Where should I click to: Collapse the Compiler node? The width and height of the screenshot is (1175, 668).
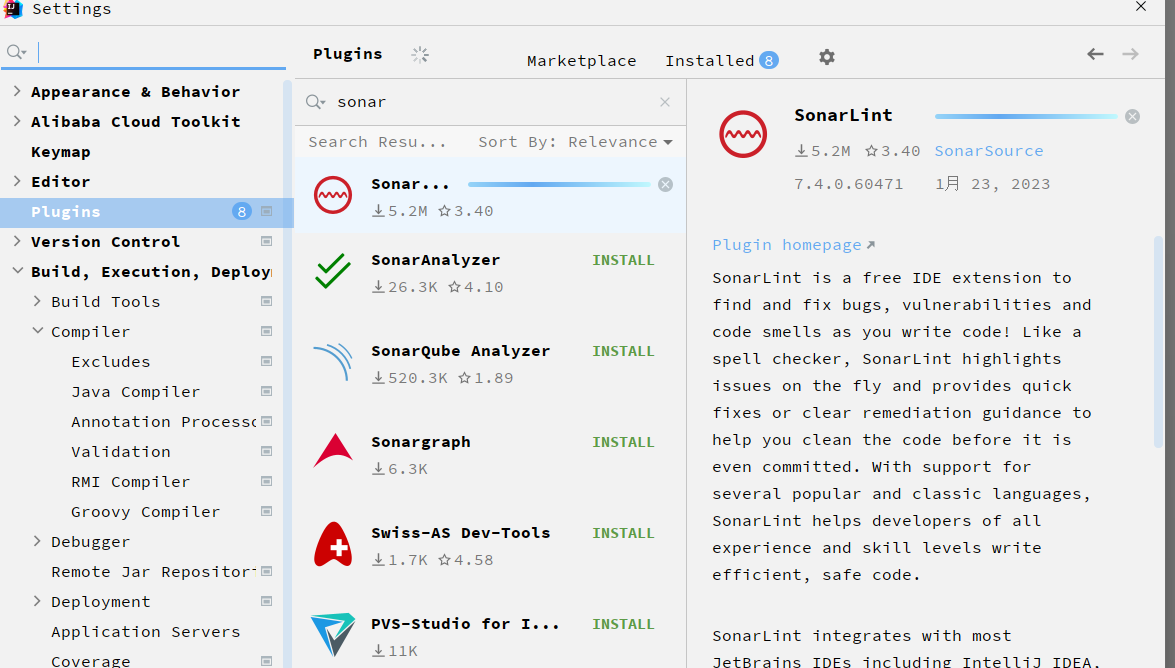point(37,331)
